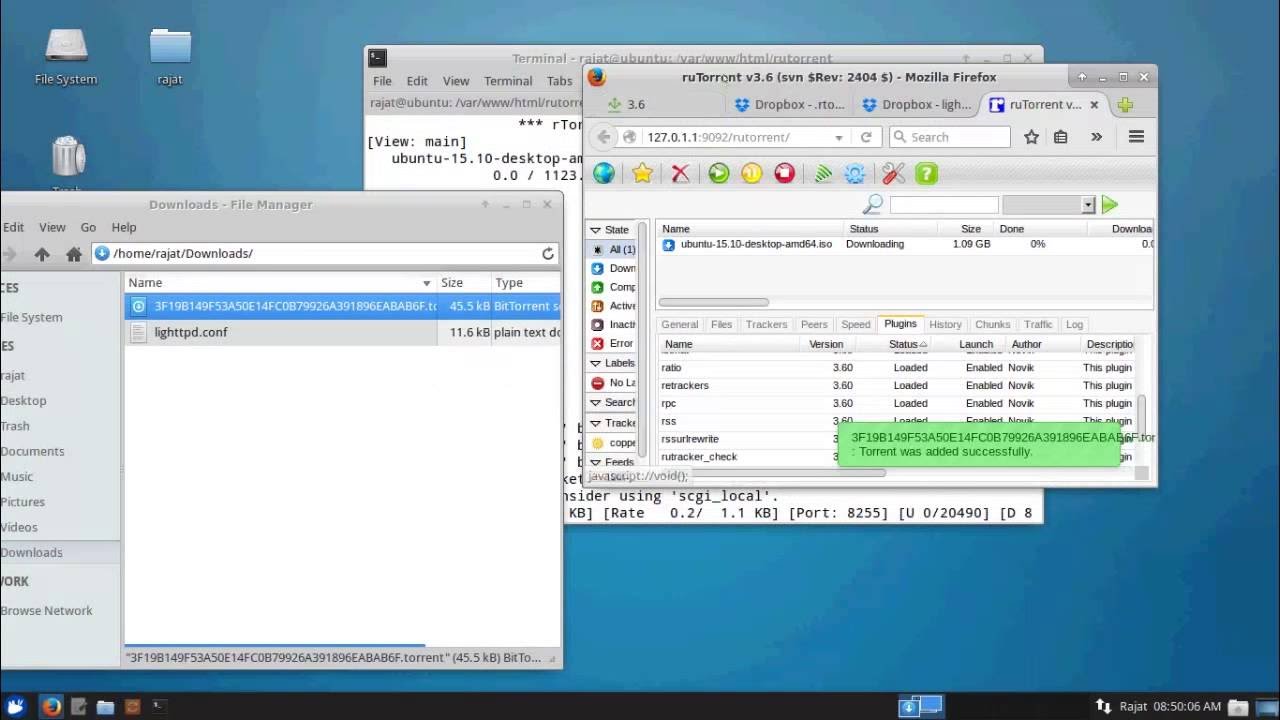The width and height of the screenshot is (1280, 720).
Task: Click the torrent list horizontal scrollbar
Action: (714, 302)
